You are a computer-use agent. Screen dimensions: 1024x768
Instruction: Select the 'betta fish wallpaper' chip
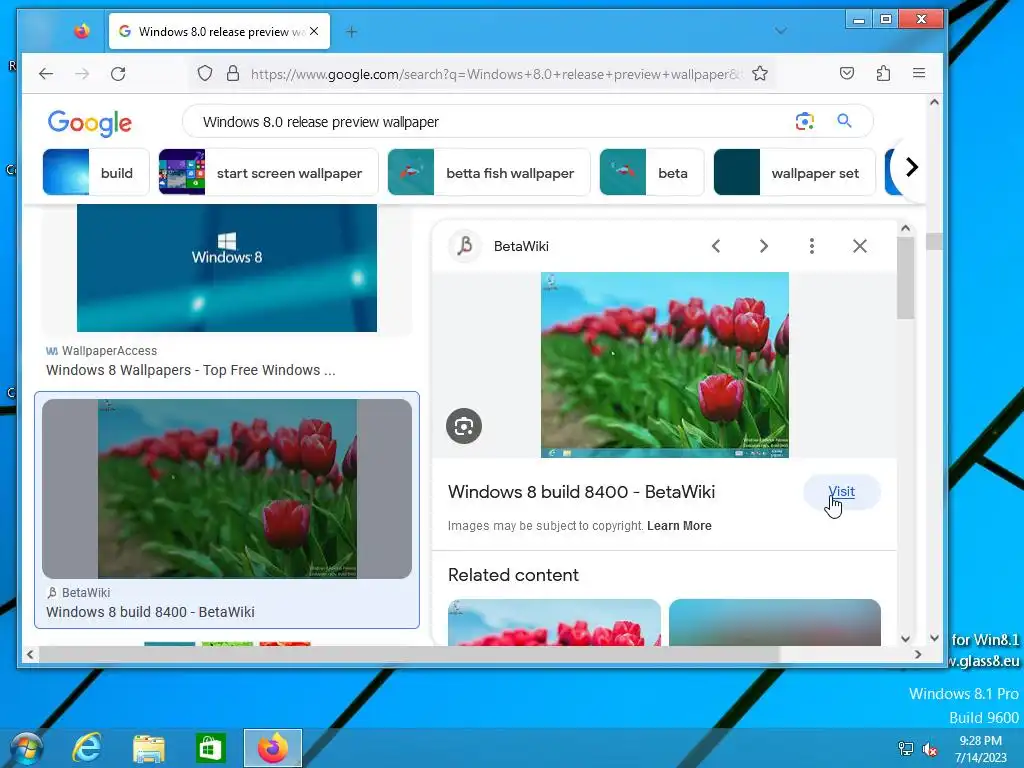click(489, 172)
